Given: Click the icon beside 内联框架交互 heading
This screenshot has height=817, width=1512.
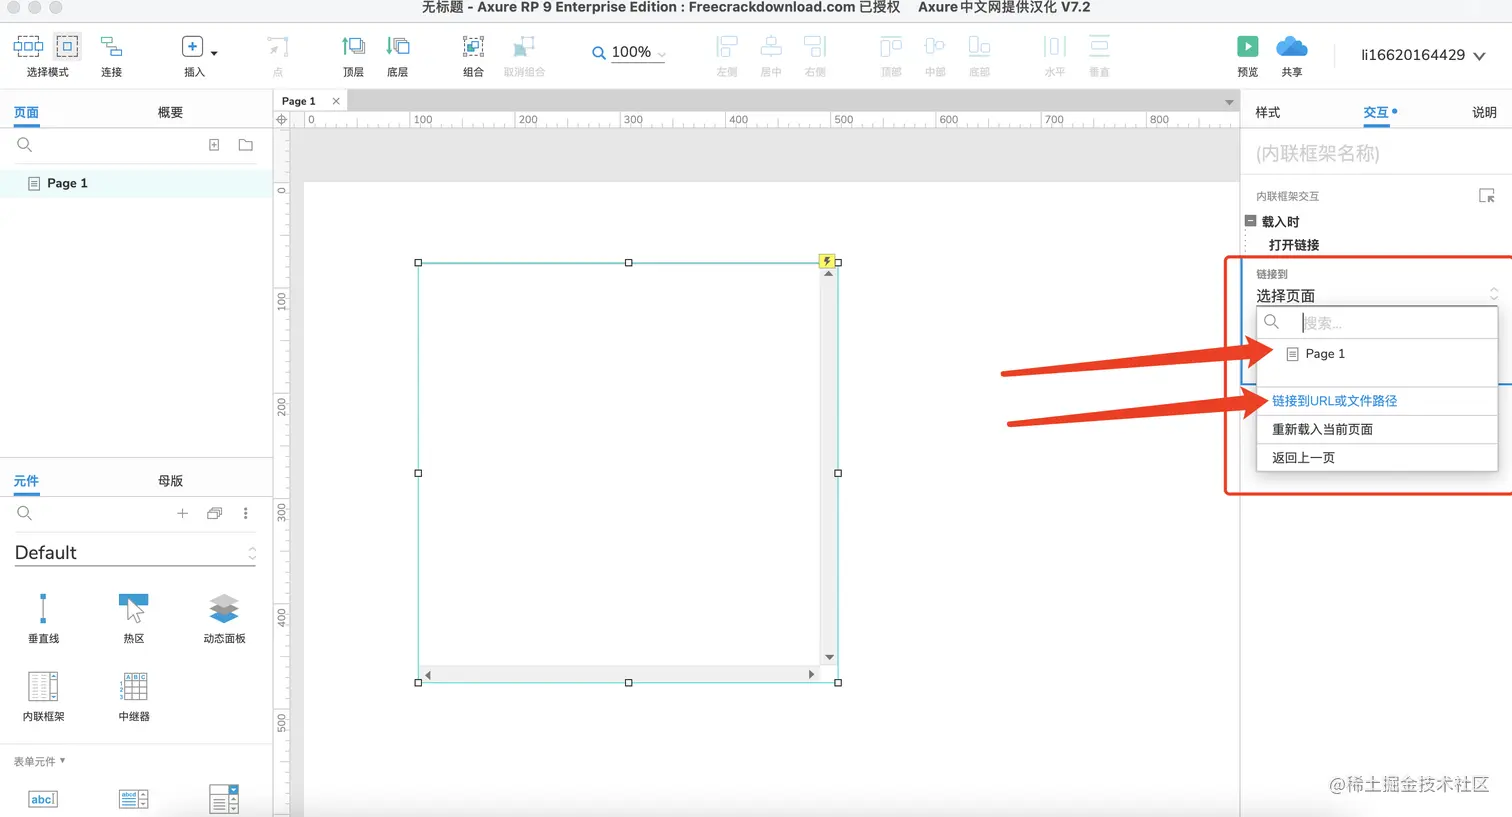Looking at the screenshot, I should pos(1487,196).
